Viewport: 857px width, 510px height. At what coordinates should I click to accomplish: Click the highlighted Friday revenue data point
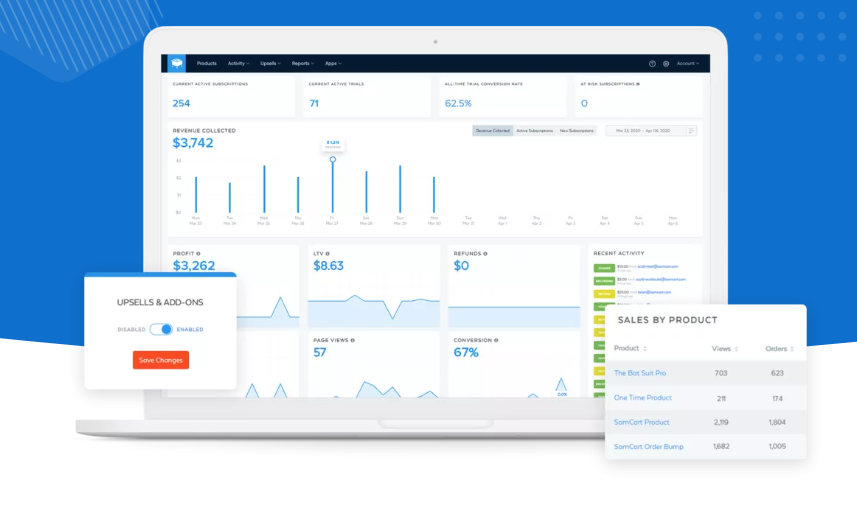tap(332, 160)
